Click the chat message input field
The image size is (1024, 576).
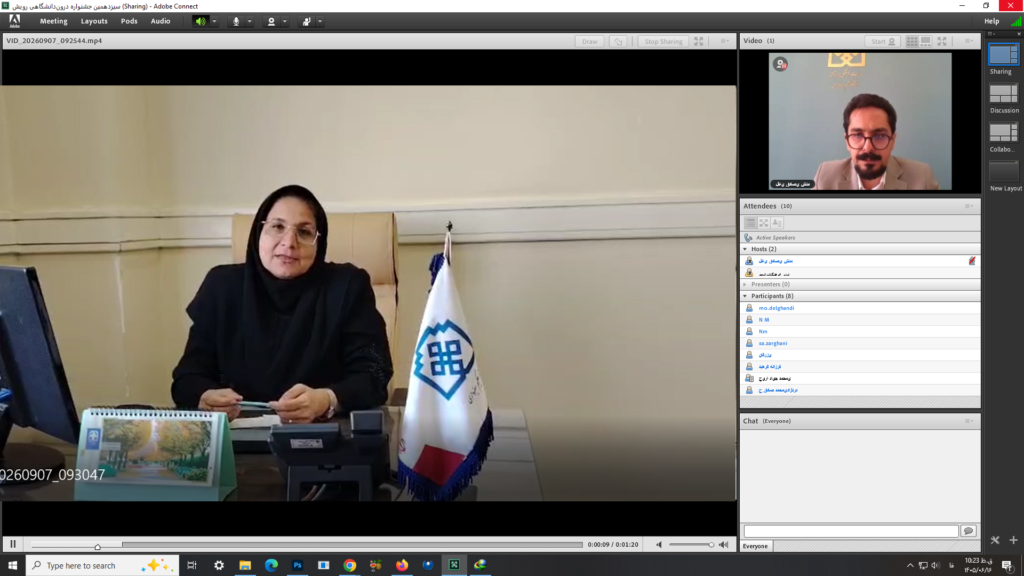850,531
